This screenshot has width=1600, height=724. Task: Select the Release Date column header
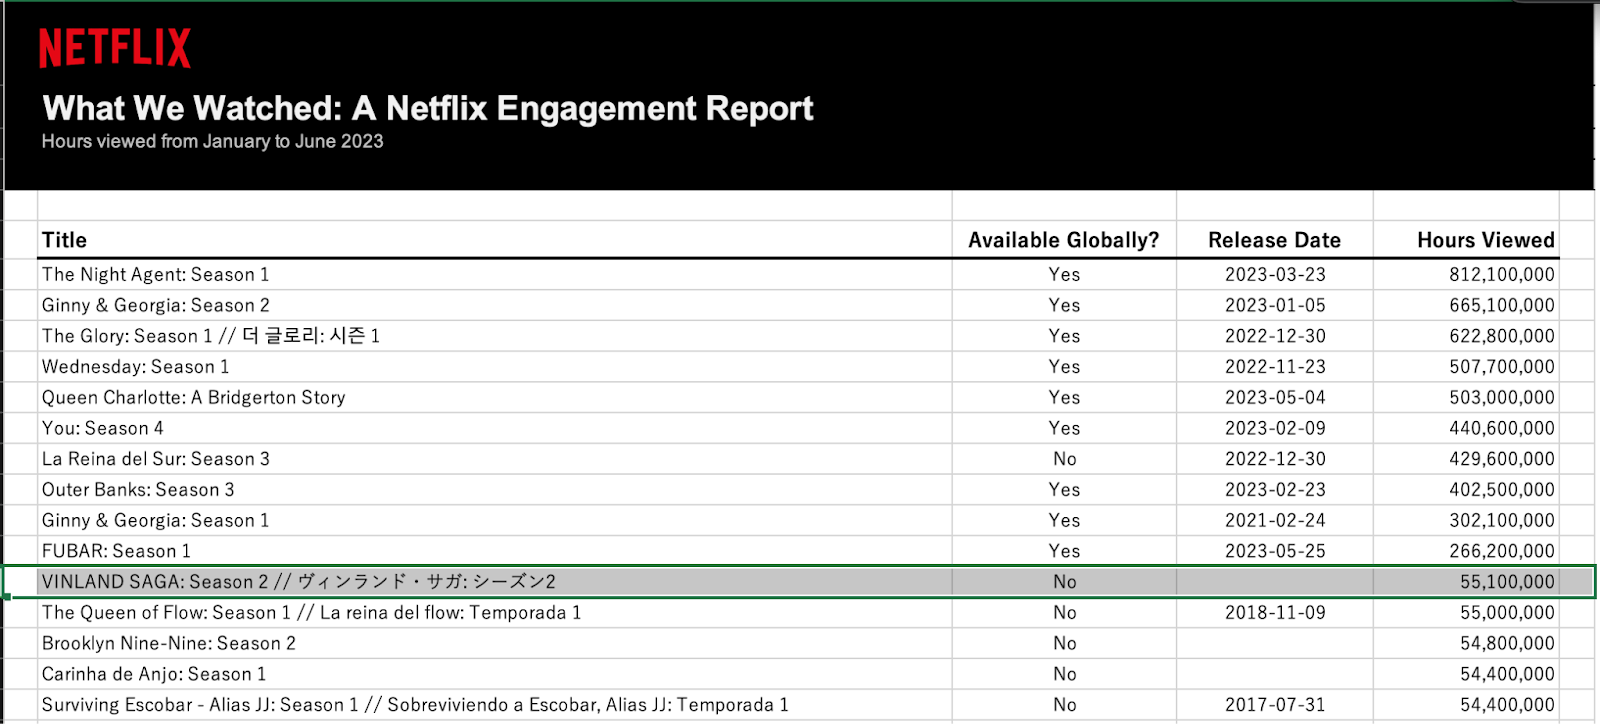point(1275,240)
